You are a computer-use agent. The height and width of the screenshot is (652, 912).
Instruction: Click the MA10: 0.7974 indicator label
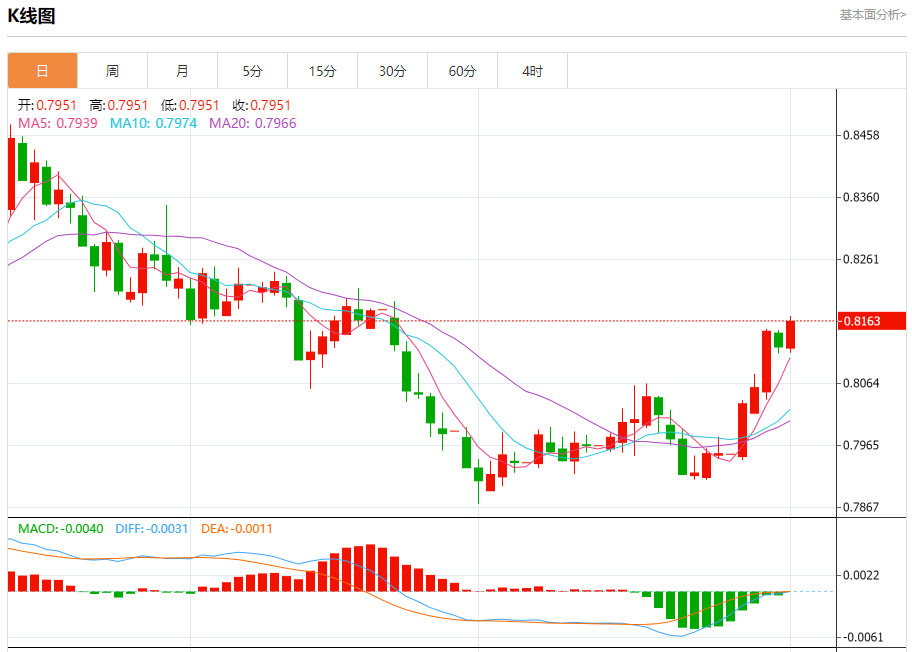point(154,123)
